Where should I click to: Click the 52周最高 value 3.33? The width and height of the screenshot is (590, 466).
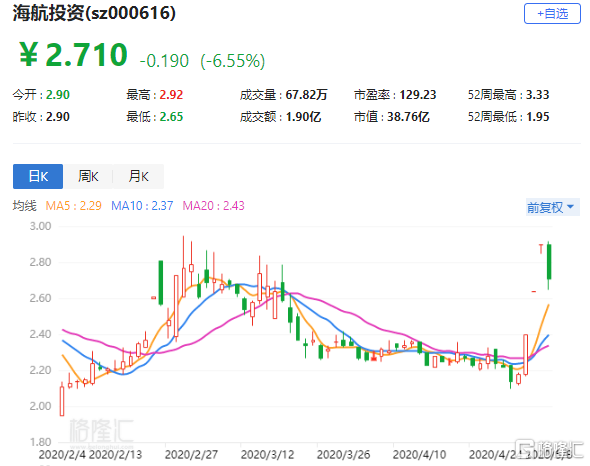coord(537,94)
